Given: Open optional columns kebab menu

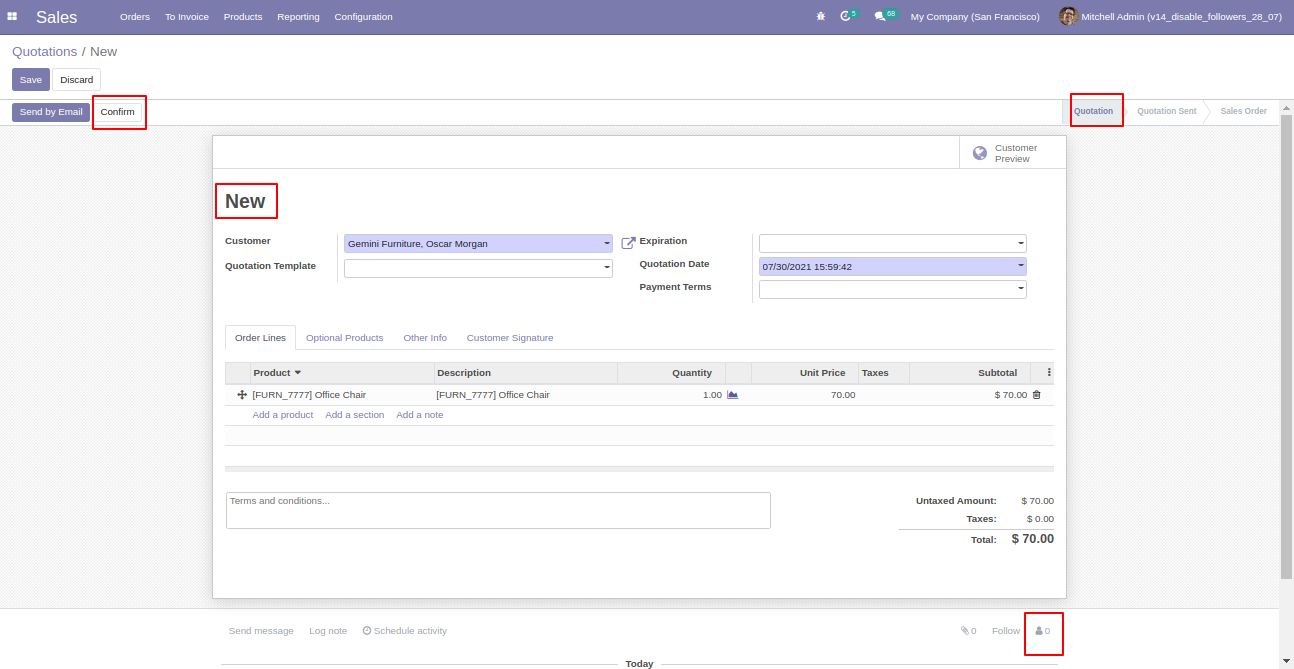Looking at the screenshot, I should click(1048, 373).
